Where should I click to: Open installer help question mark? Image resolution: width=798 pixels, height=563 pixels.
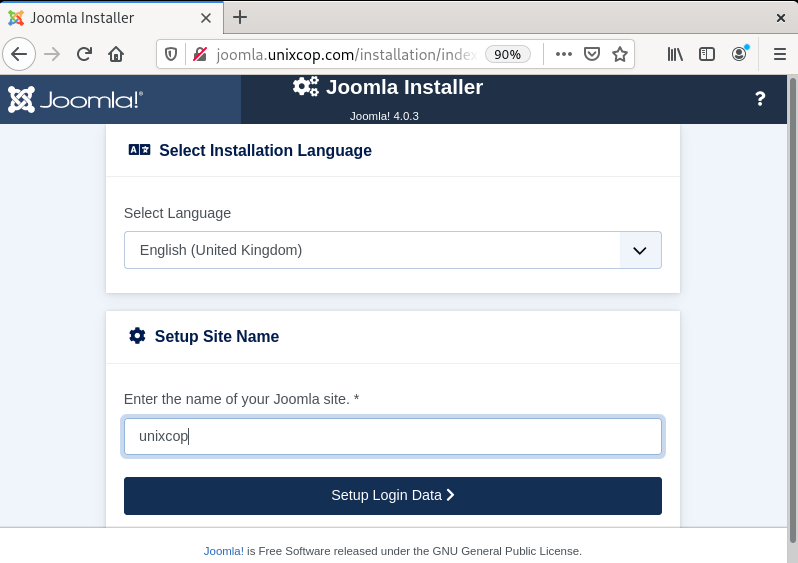(760, 99)
